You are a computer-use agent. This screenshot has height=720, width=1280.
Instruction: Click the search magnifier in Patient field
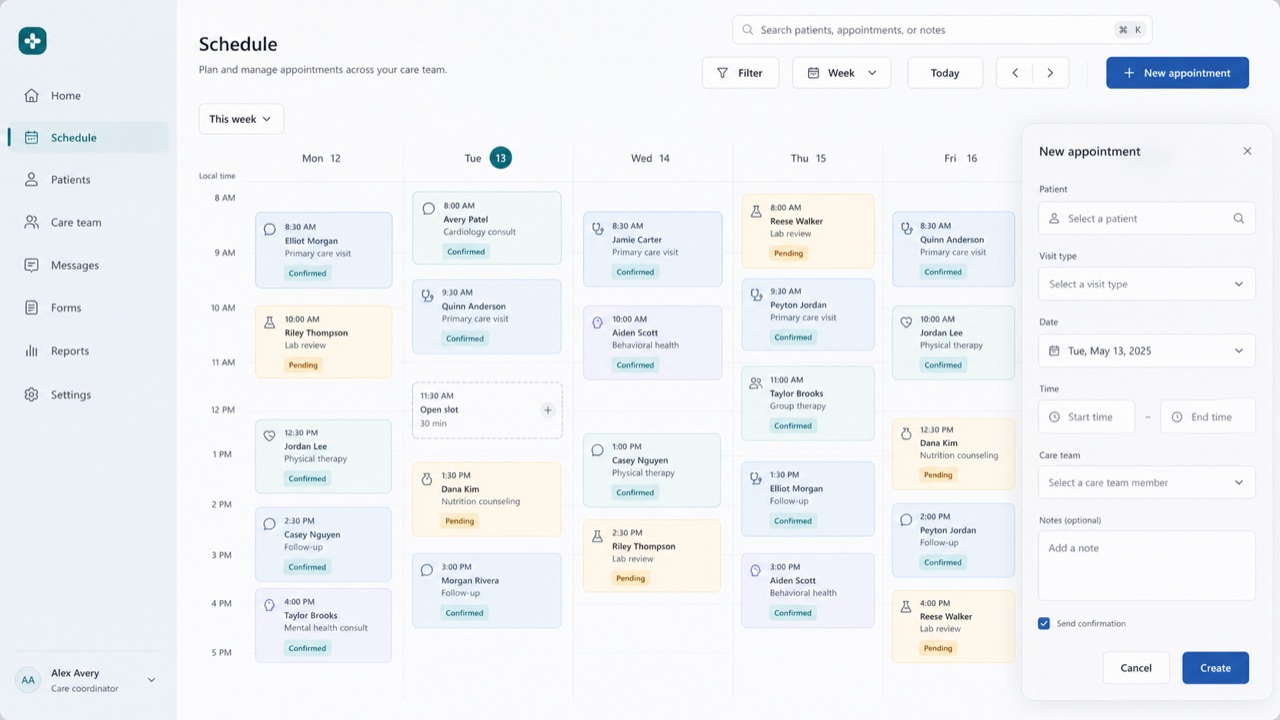[x=1238, y=218]
